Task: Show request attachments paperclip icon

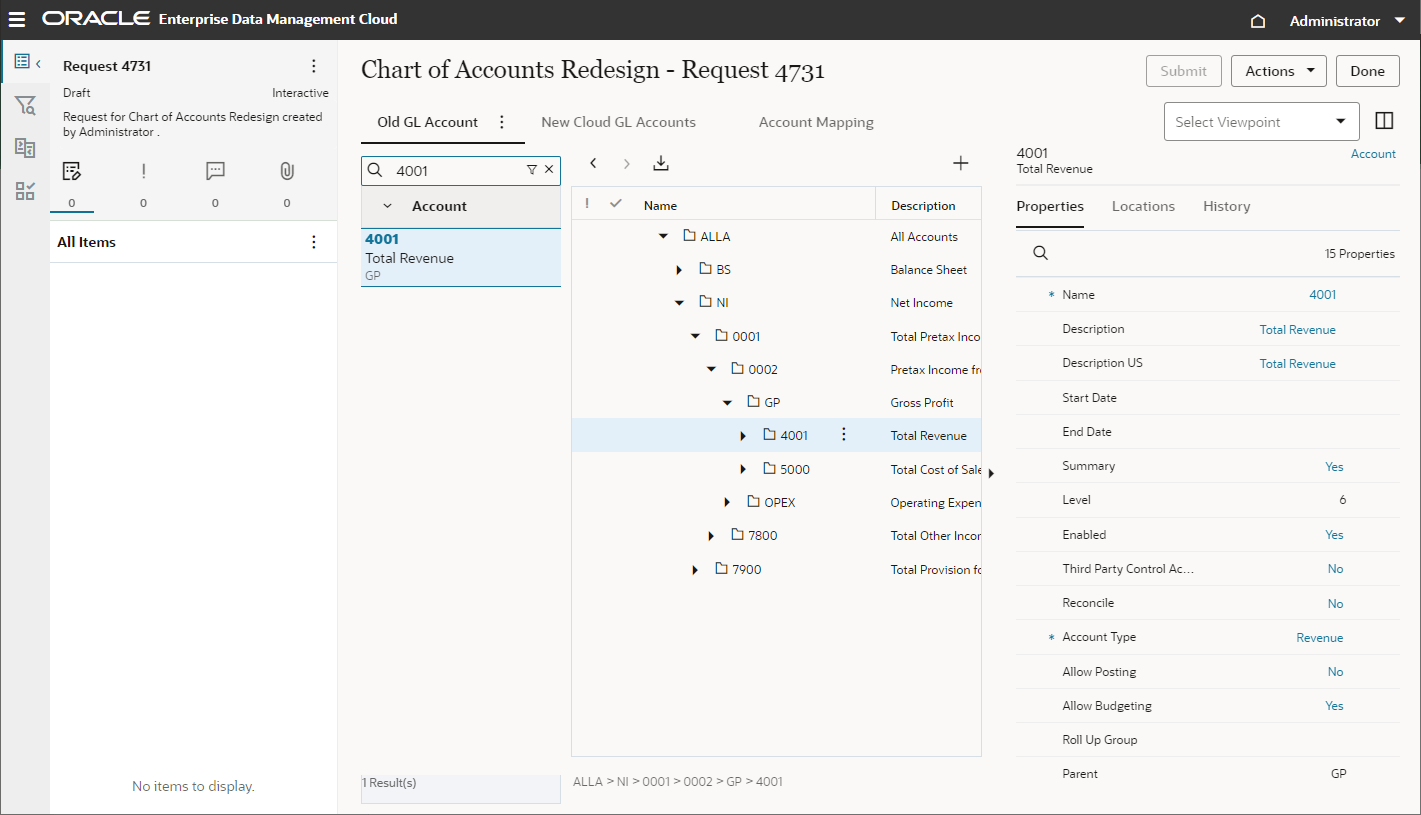Action: click(287, 171)
